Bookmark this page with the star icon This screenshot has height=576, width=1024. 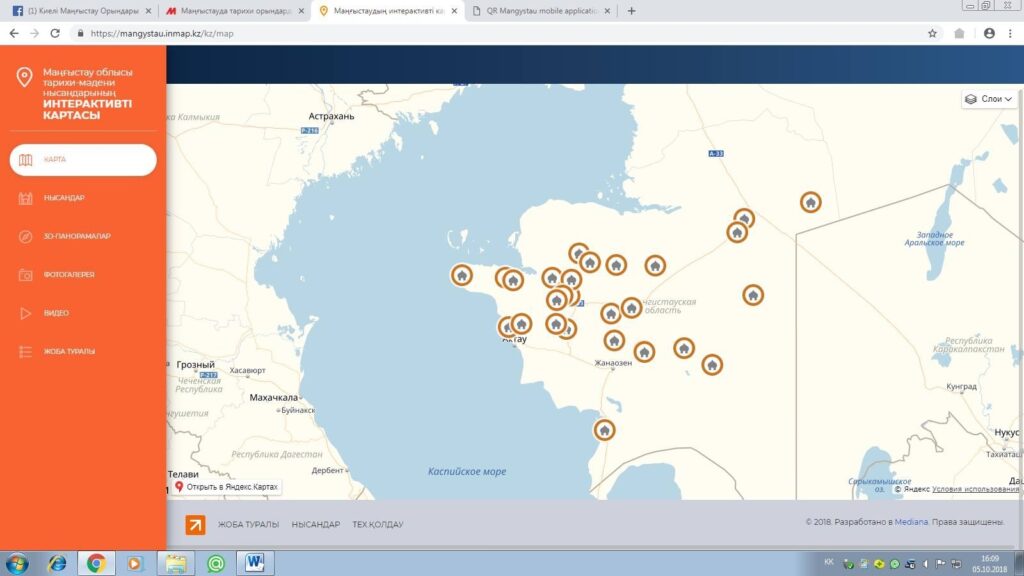click(933, 33)
